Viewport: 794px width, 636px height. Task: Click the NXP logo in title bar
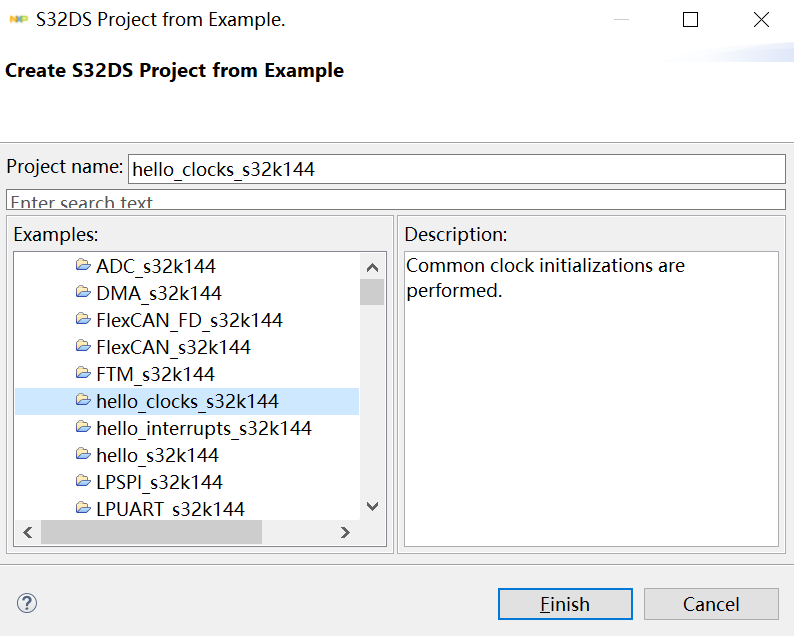(x=18, y=20)
